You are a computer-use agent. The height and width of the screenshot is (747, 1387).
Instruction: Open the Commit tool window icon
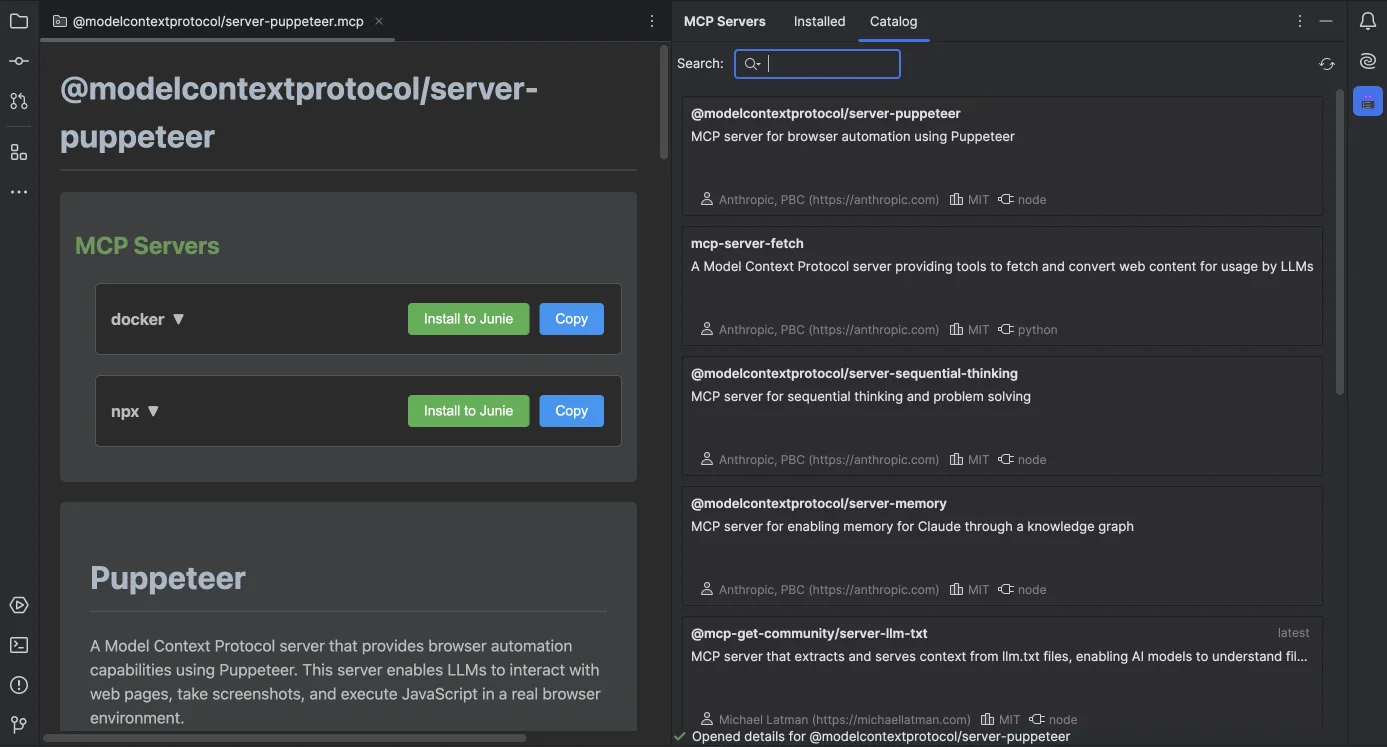pyautogui.click(x=19, y=61)
